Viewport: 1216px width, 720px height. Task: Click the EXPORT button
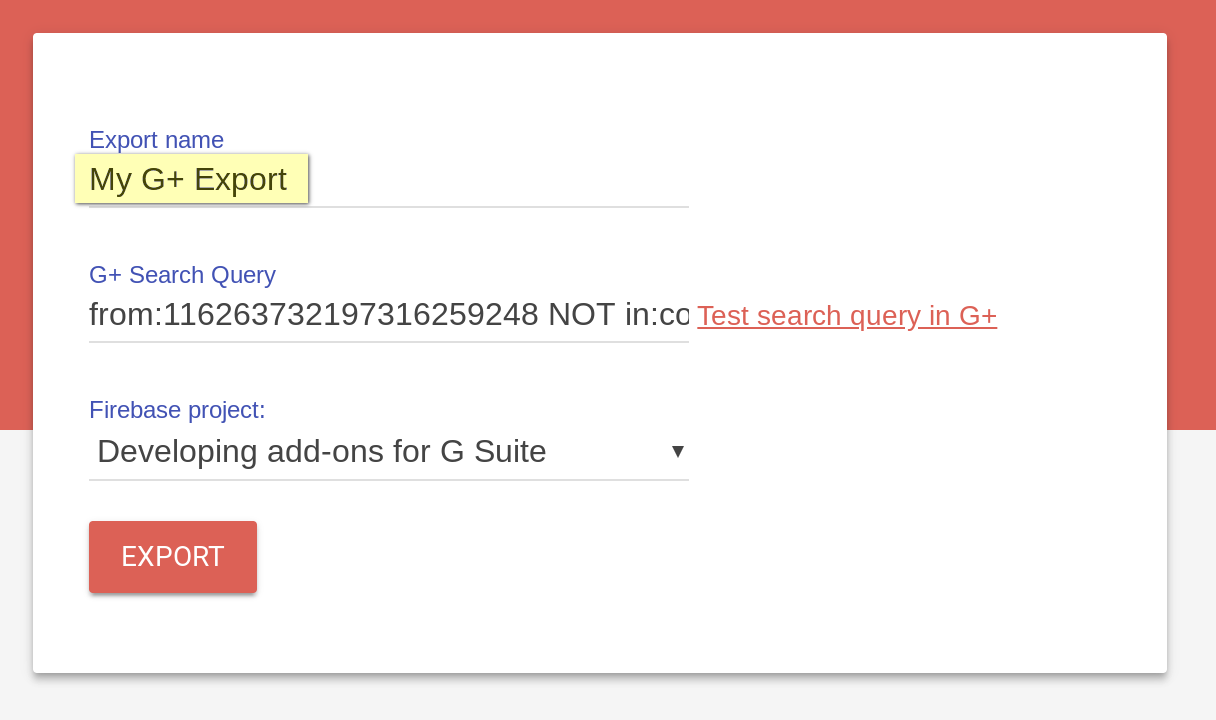coord(172,556)
